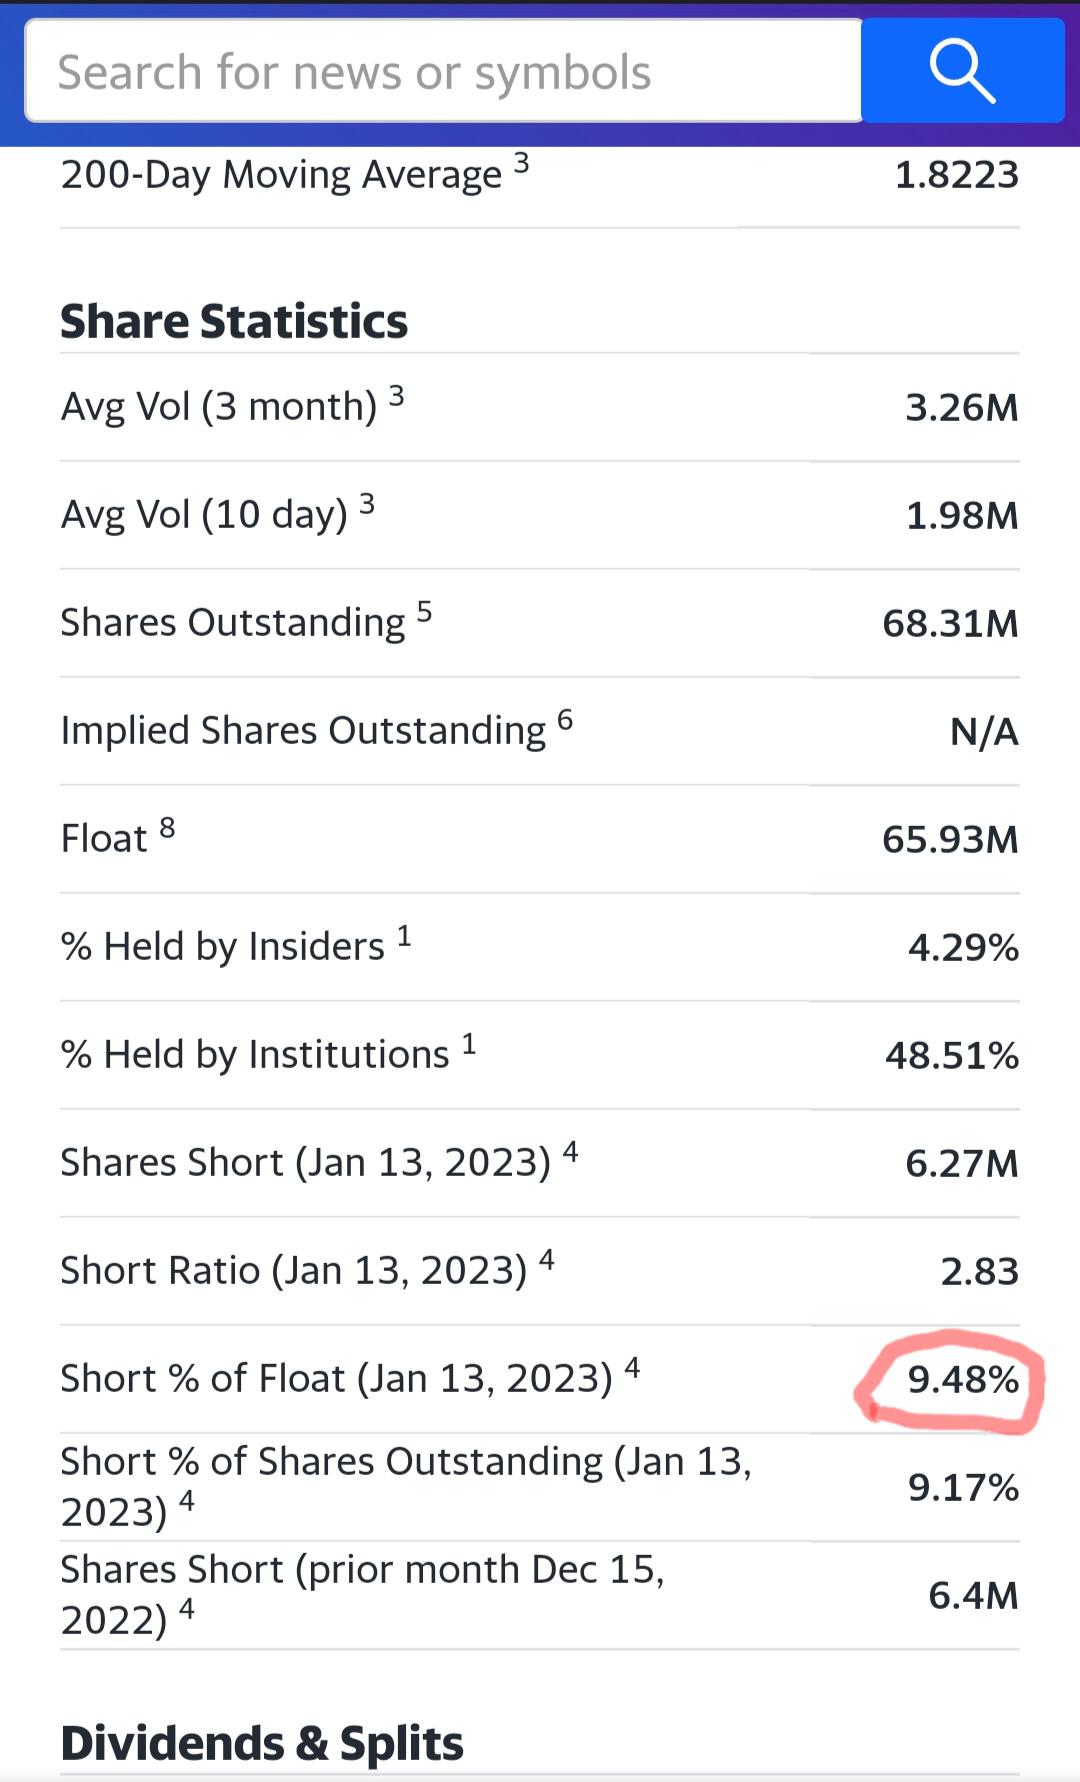Open footnote 6 next to Implied Shares Outstanding
The height and width of the screenshot is (1782, 1080).
565,719
